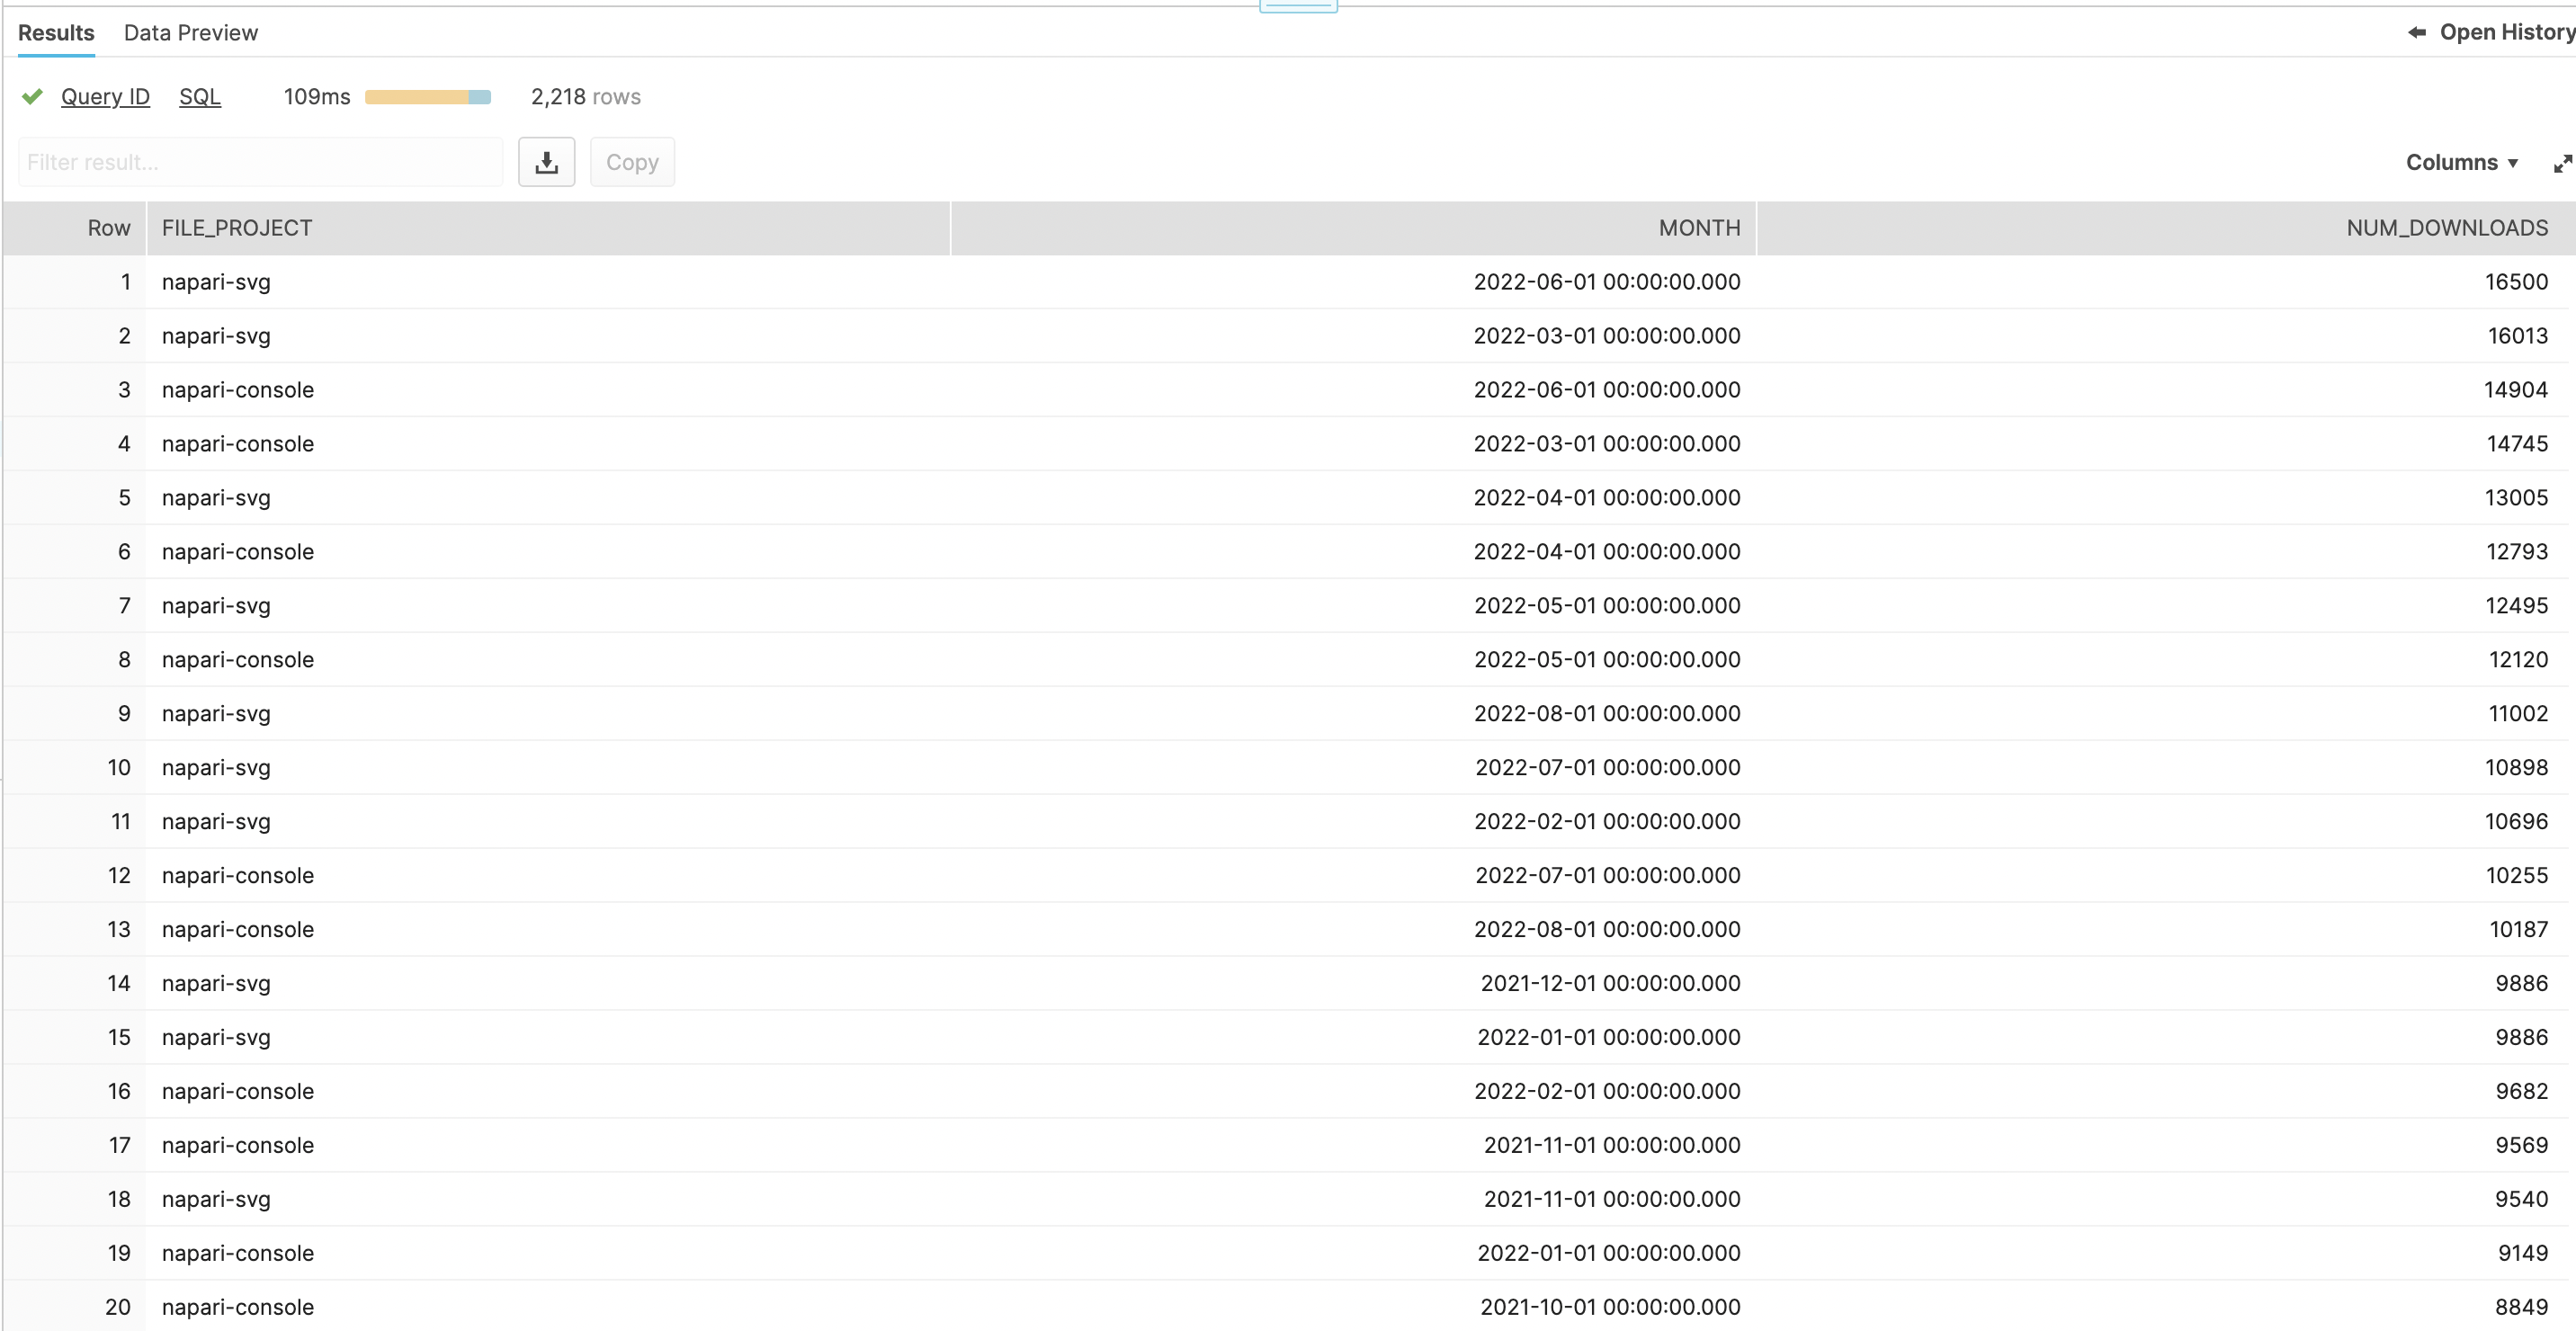Click the download results icon

point(546,161)
